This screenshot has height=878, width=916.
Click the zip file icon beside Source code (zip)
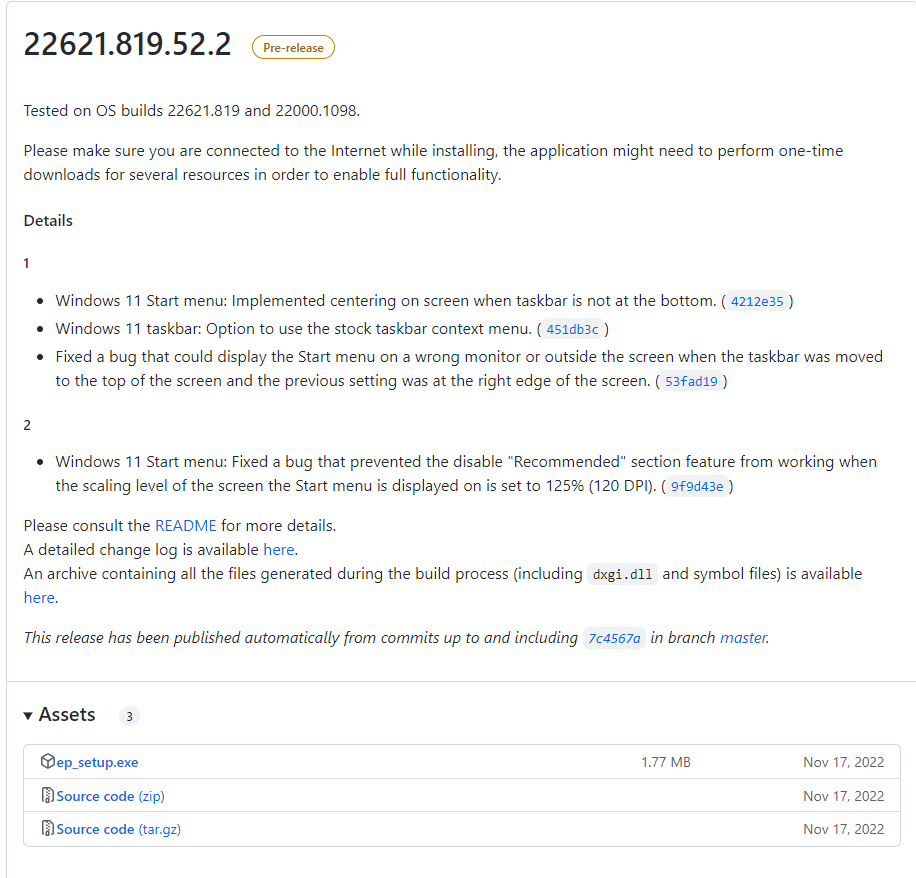[x=47, y=795]
